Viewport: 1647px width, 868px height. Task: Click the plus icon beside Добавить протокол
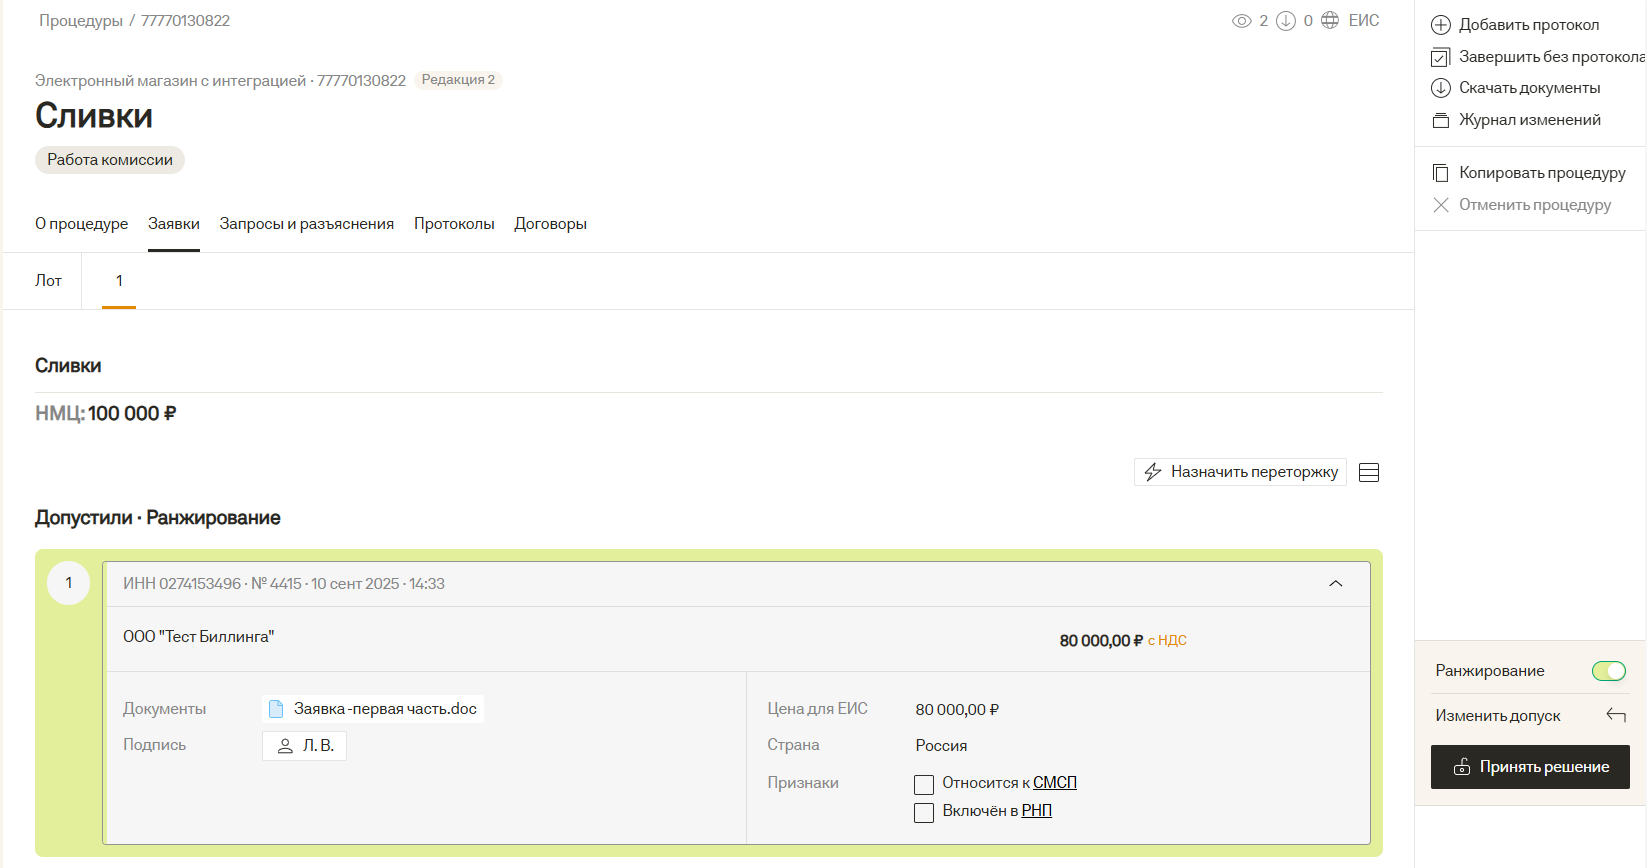[1440, 25]
